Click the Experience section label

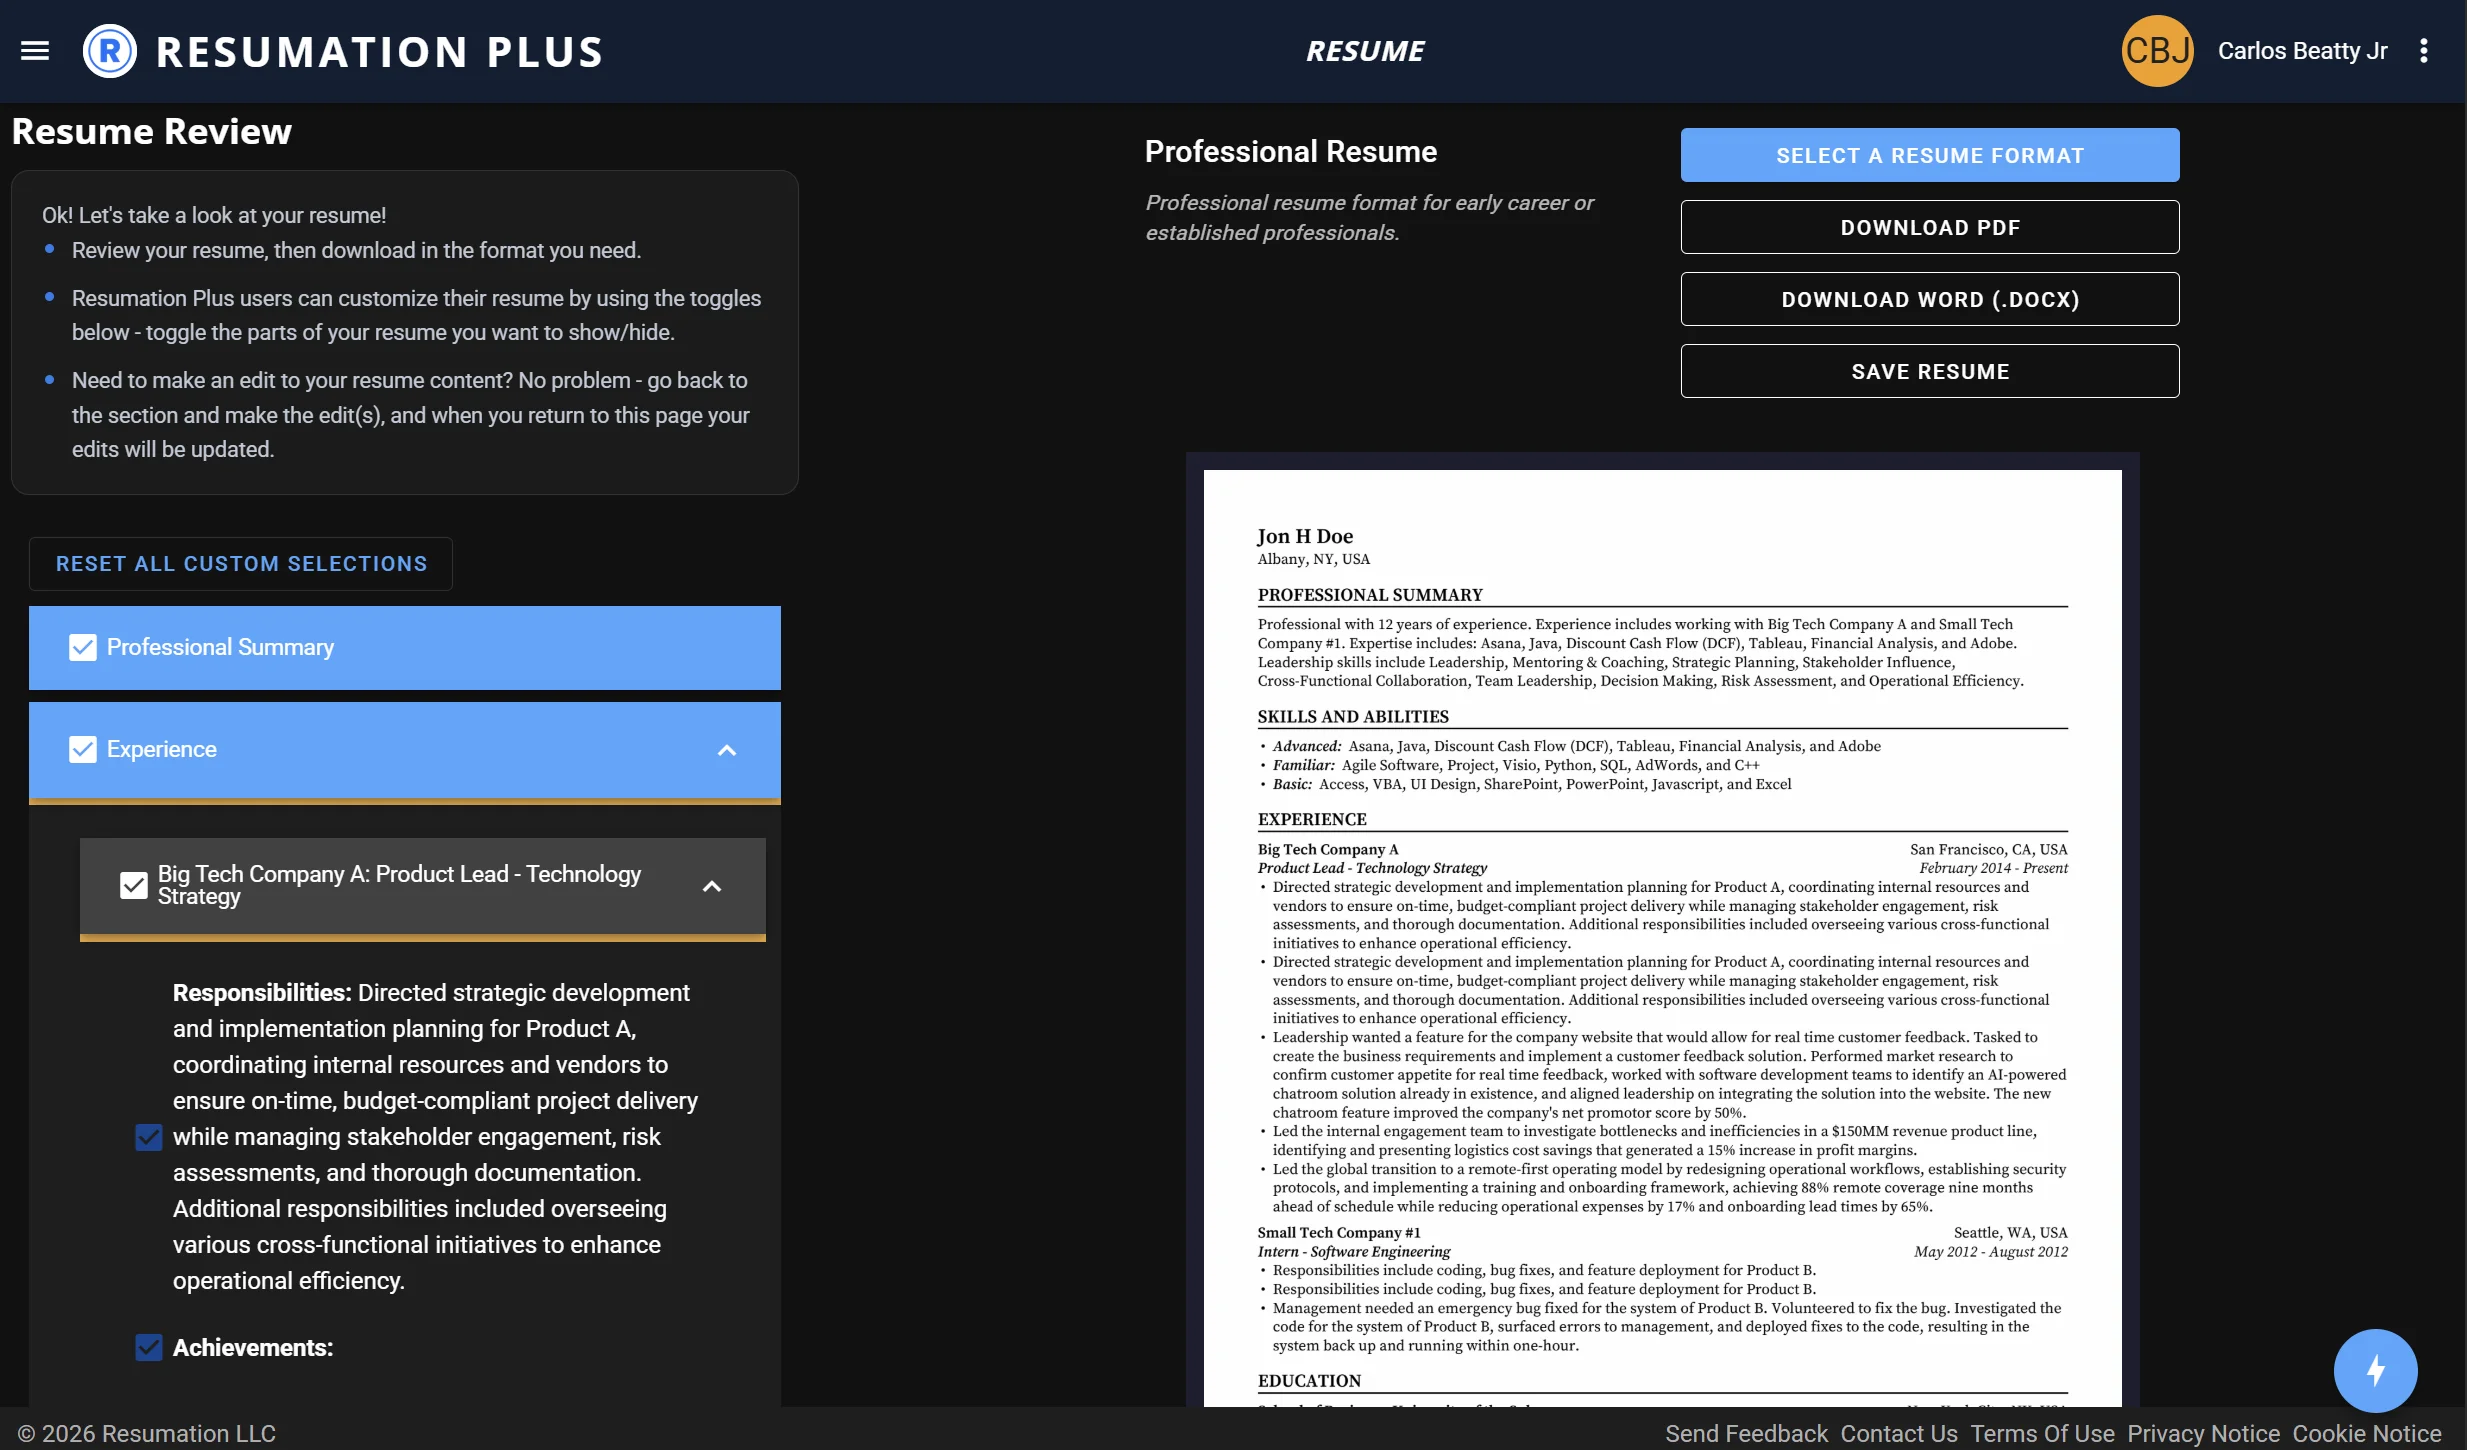(162, 749)
